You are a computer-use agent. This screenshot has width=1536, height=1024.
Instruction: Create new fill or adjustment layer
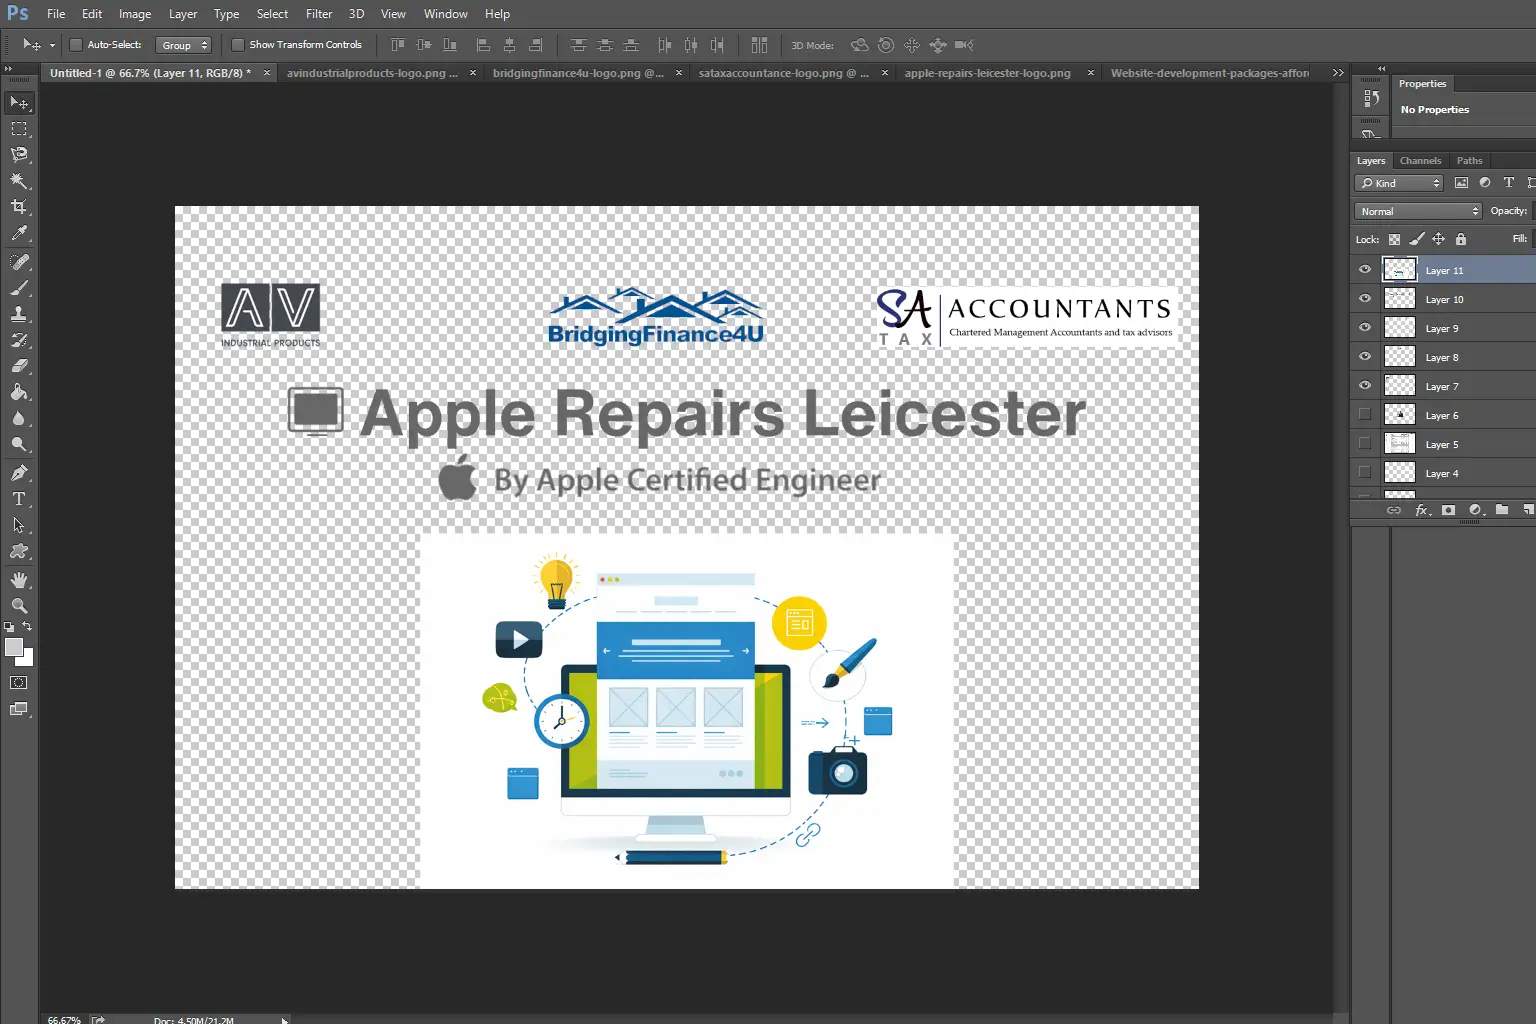click(x=1475, y=510)
